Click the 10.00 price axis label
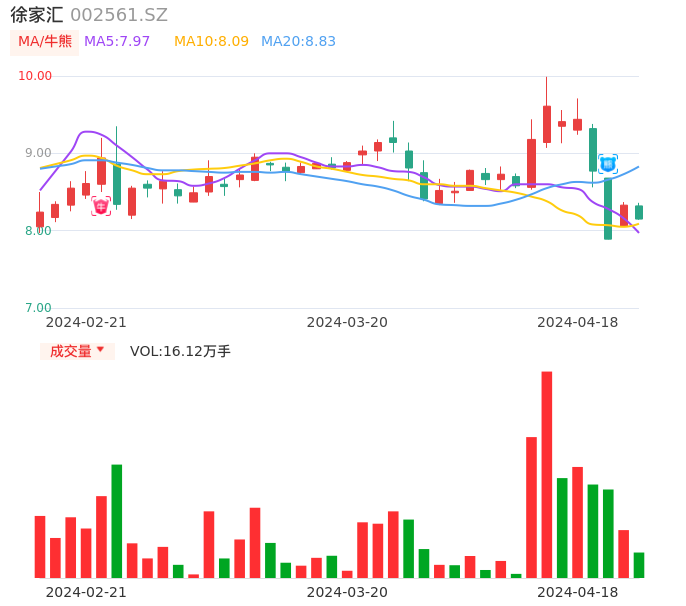 point(35,76)
